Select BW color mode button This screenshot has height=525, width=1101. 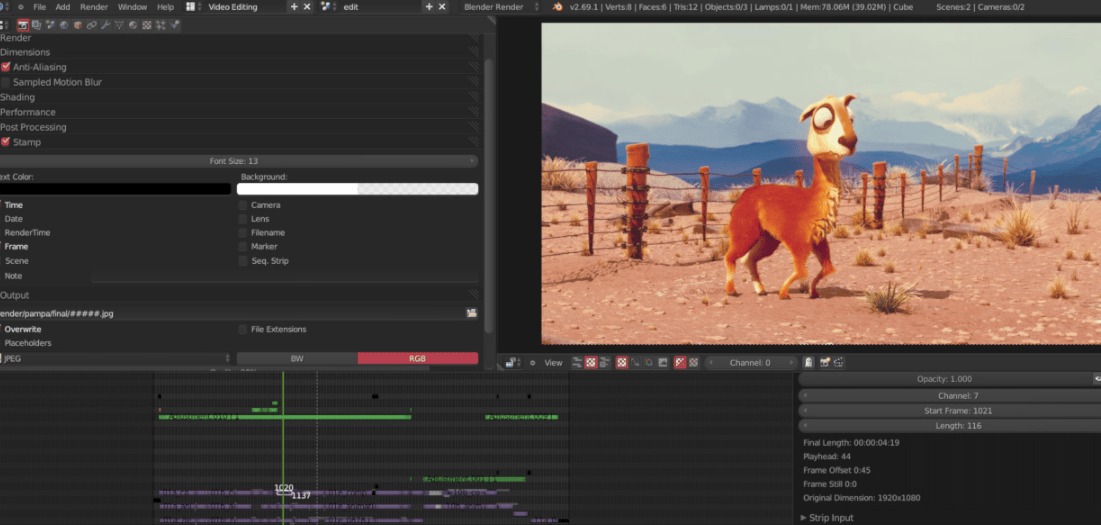(297, 359)
